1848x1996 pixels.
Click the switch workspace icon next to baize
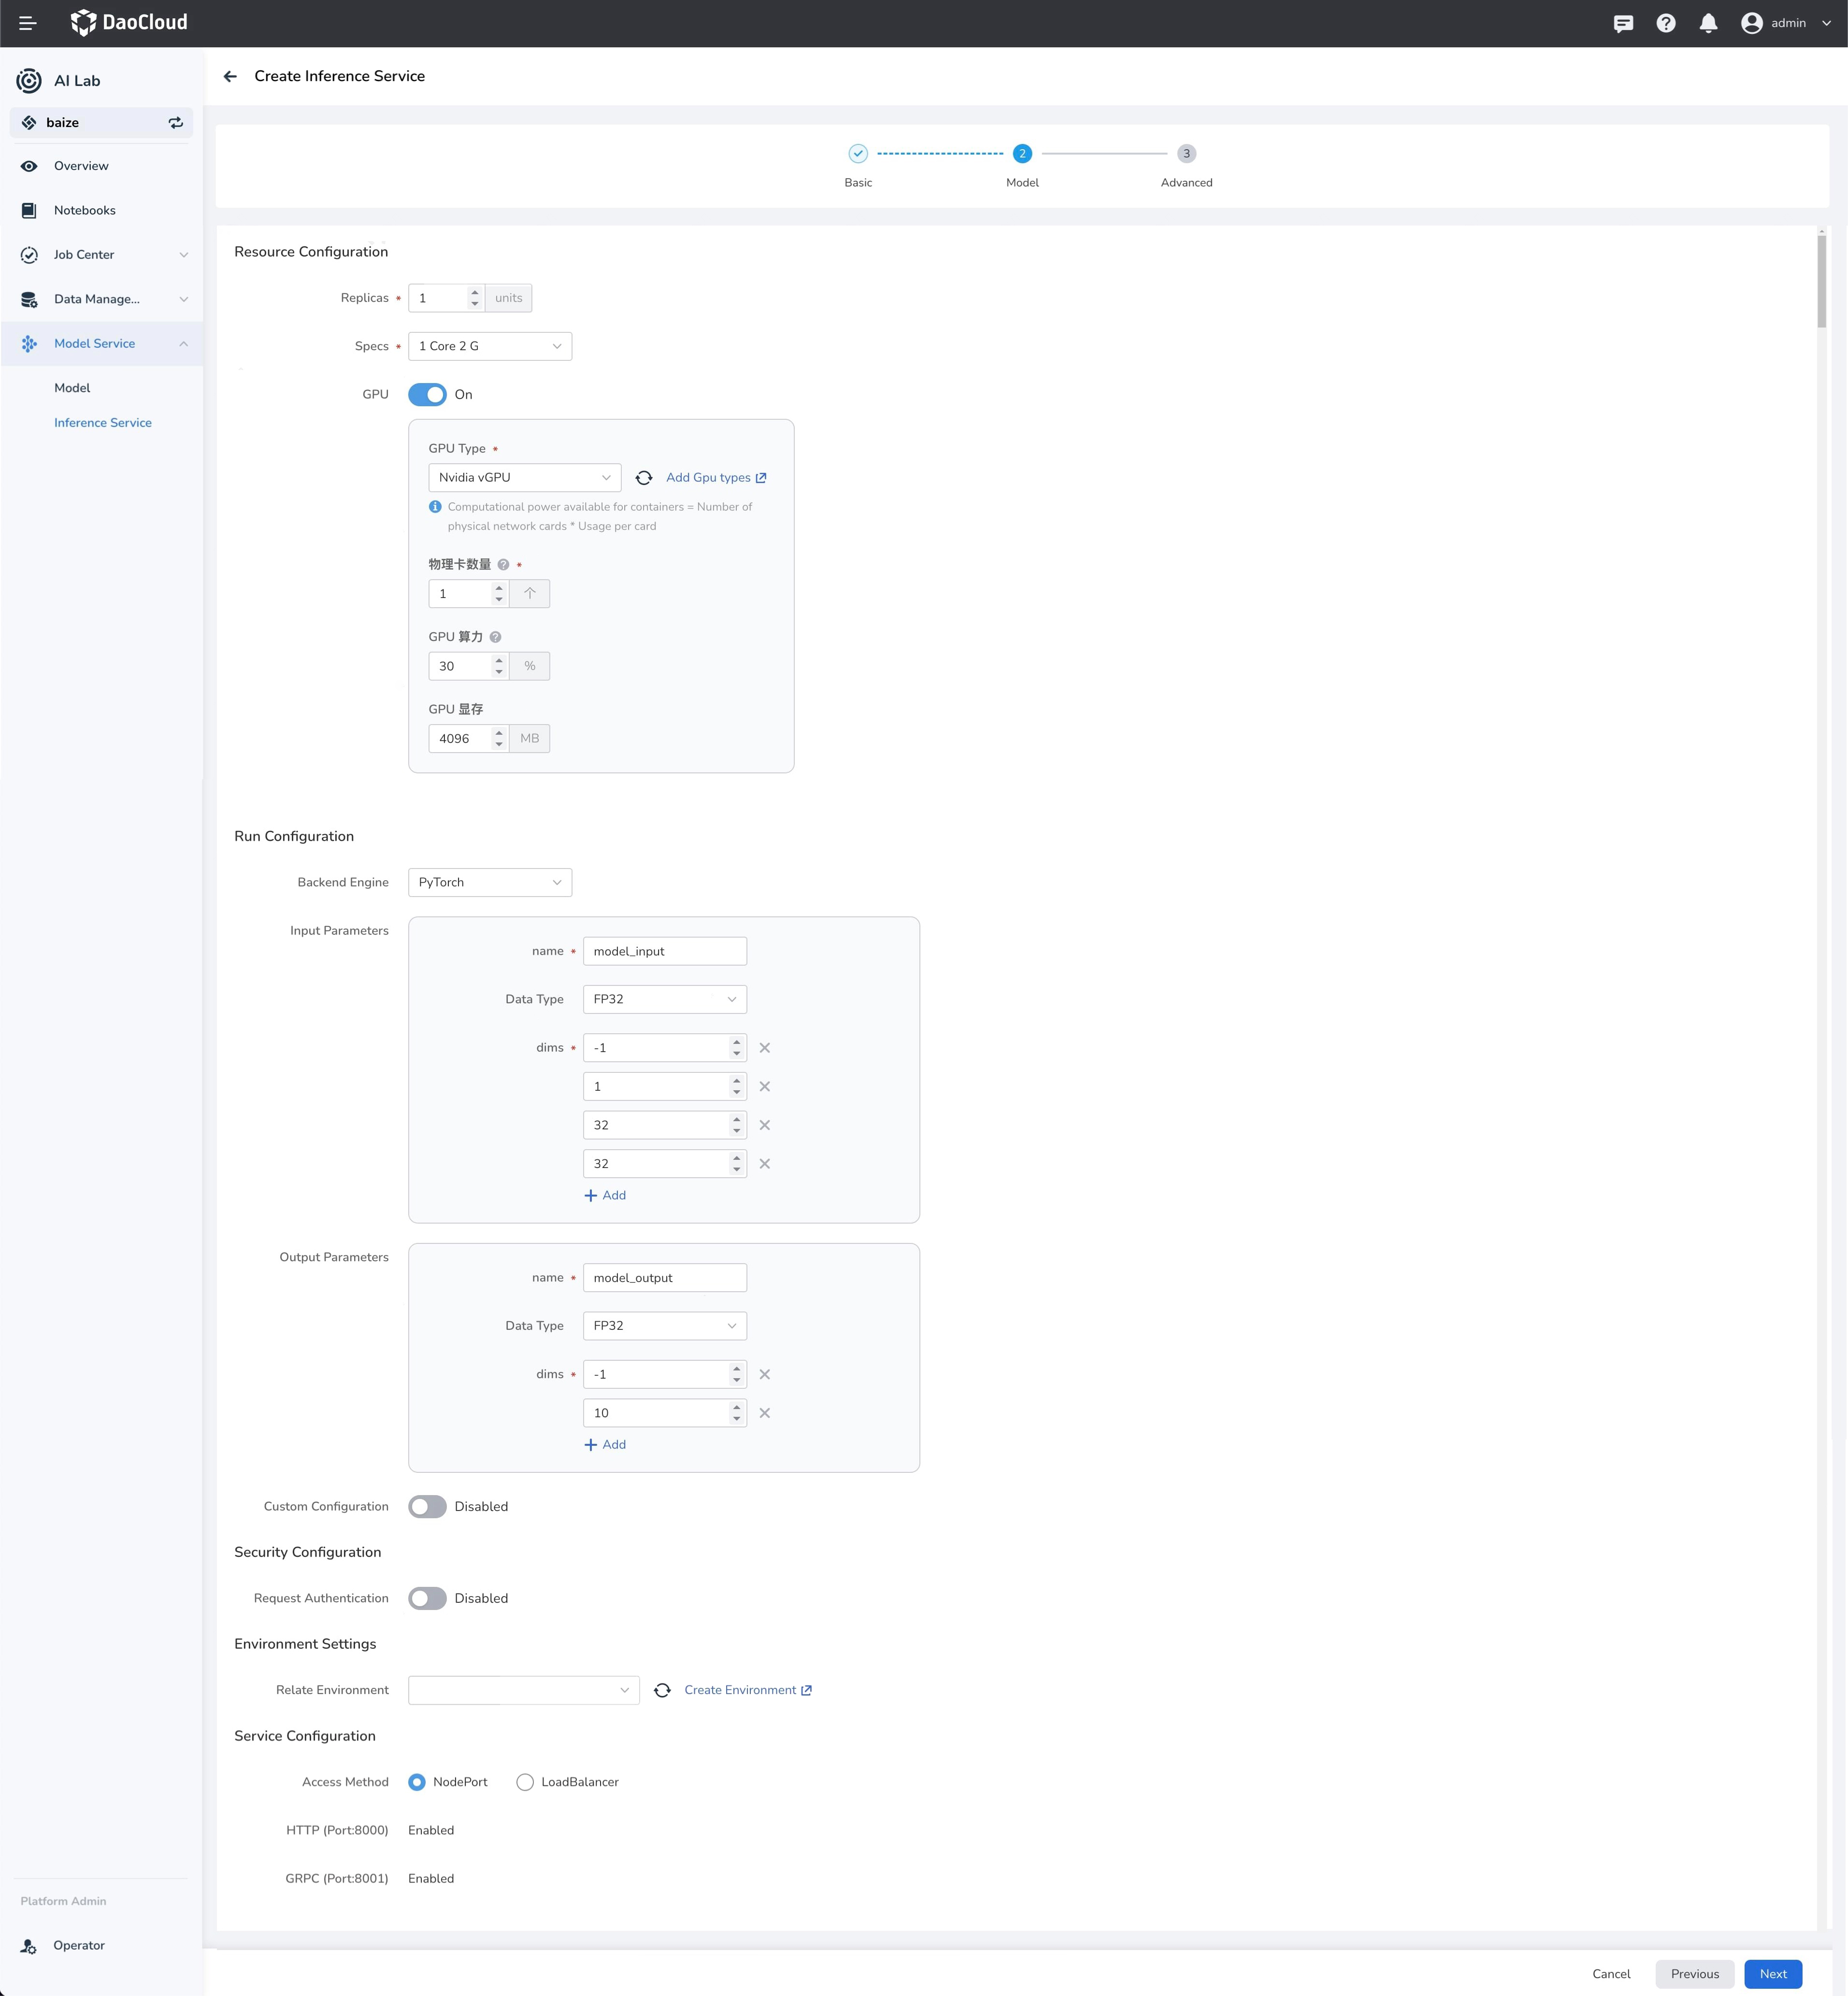pyautogui.click(x=176, y=122)
